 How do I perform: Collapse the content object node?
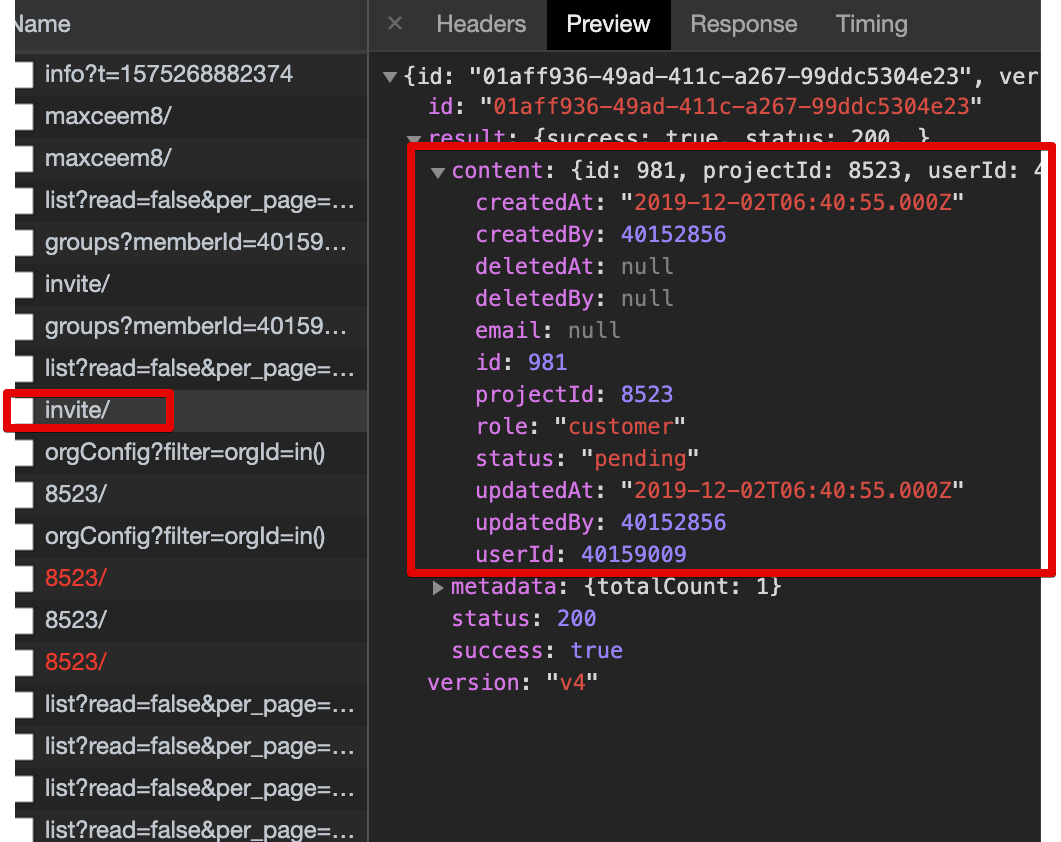tap(438, 173)
